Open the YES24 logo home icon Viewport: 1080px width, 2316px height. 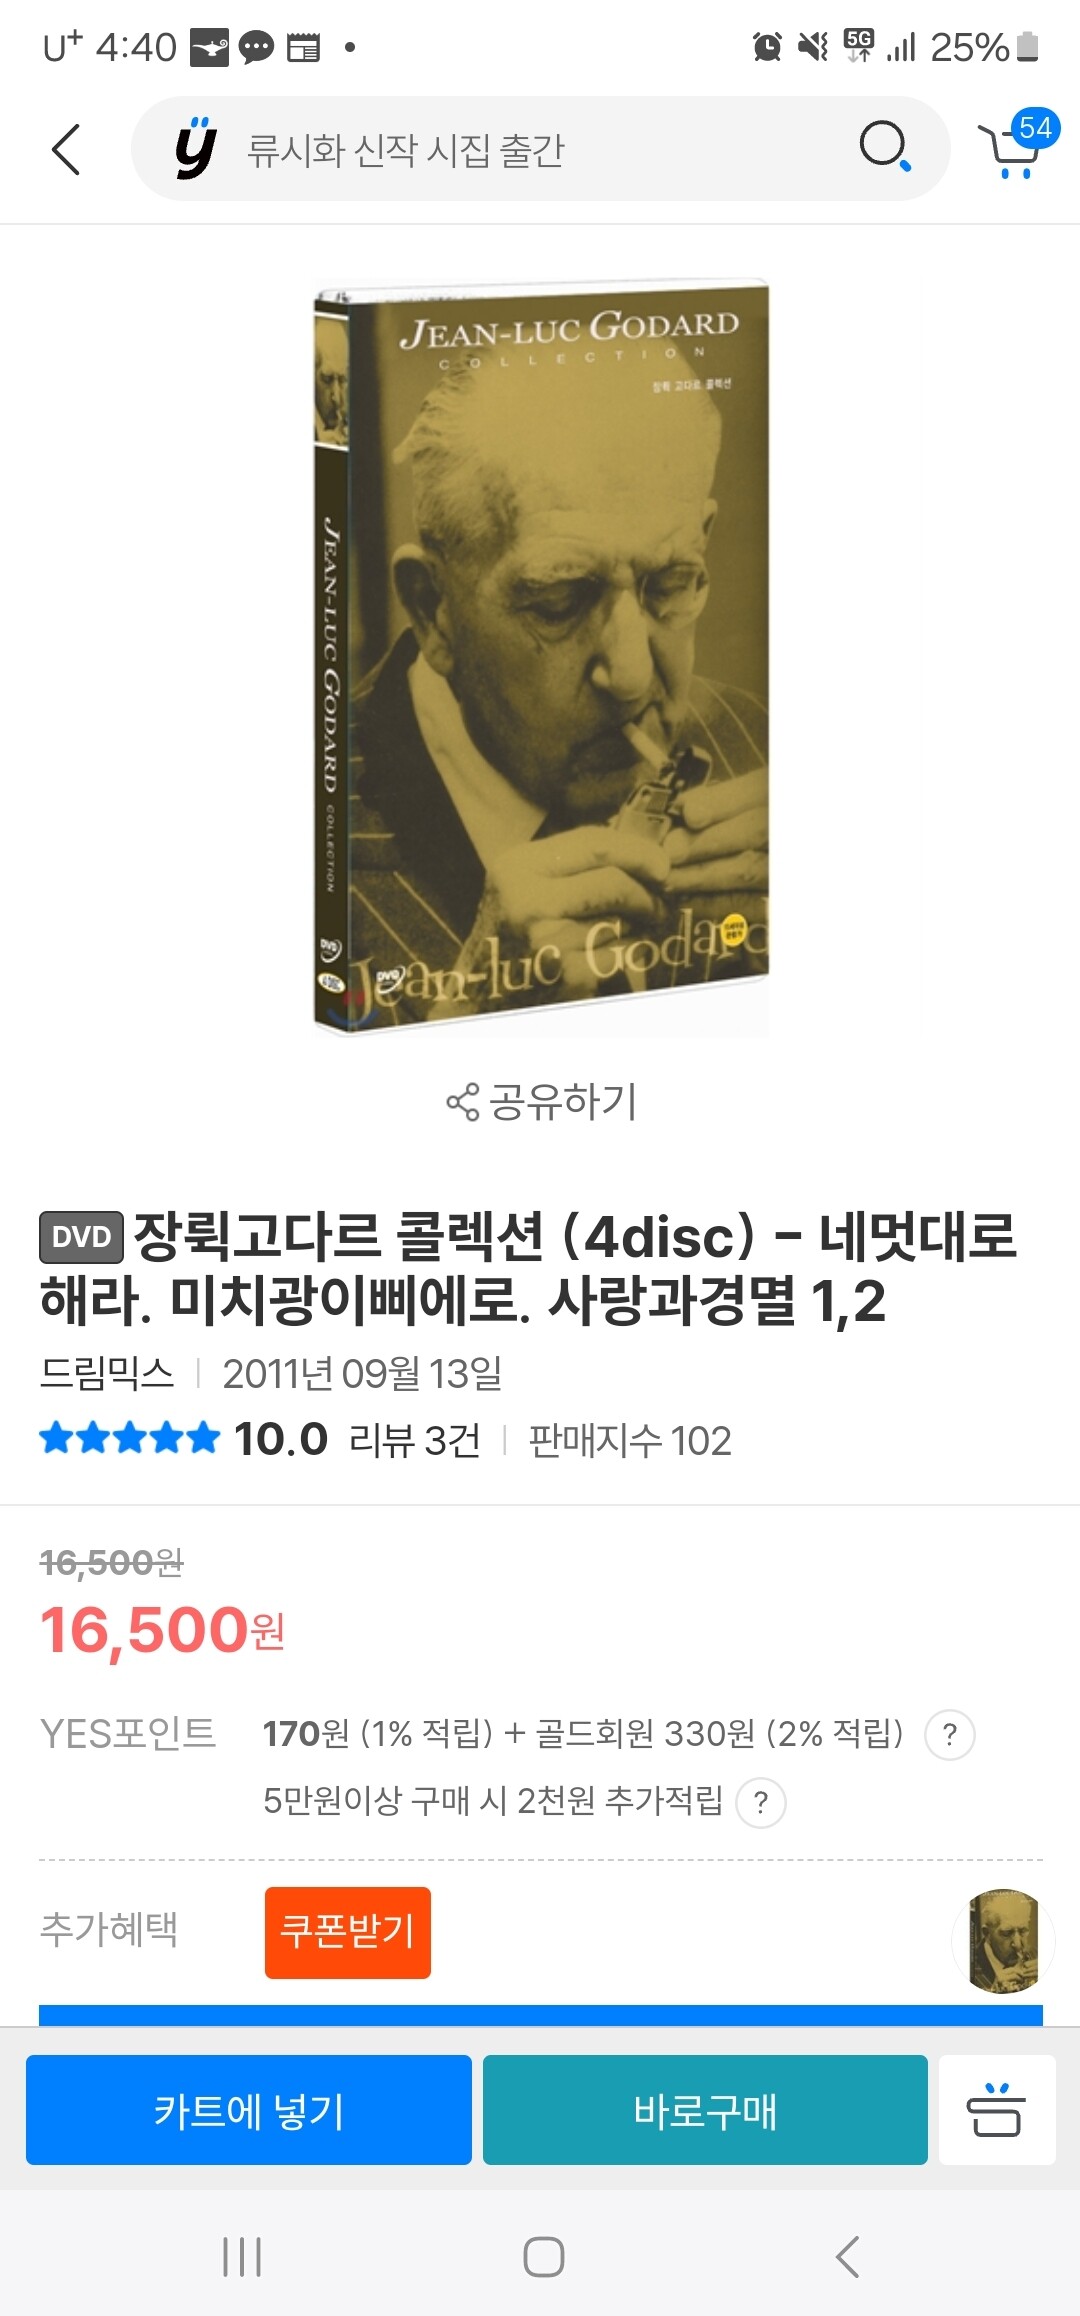coord(195,149)
